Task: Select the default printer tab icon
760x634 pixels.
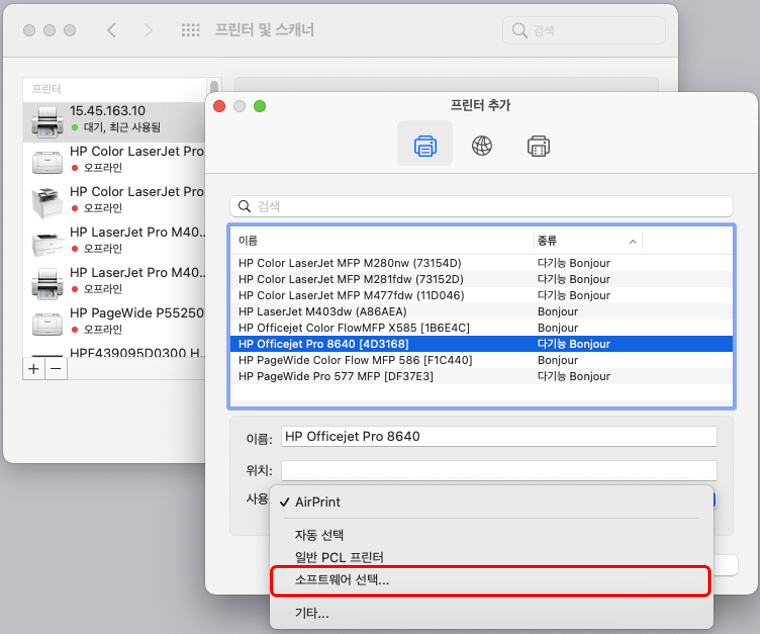Action: (425, 144)
